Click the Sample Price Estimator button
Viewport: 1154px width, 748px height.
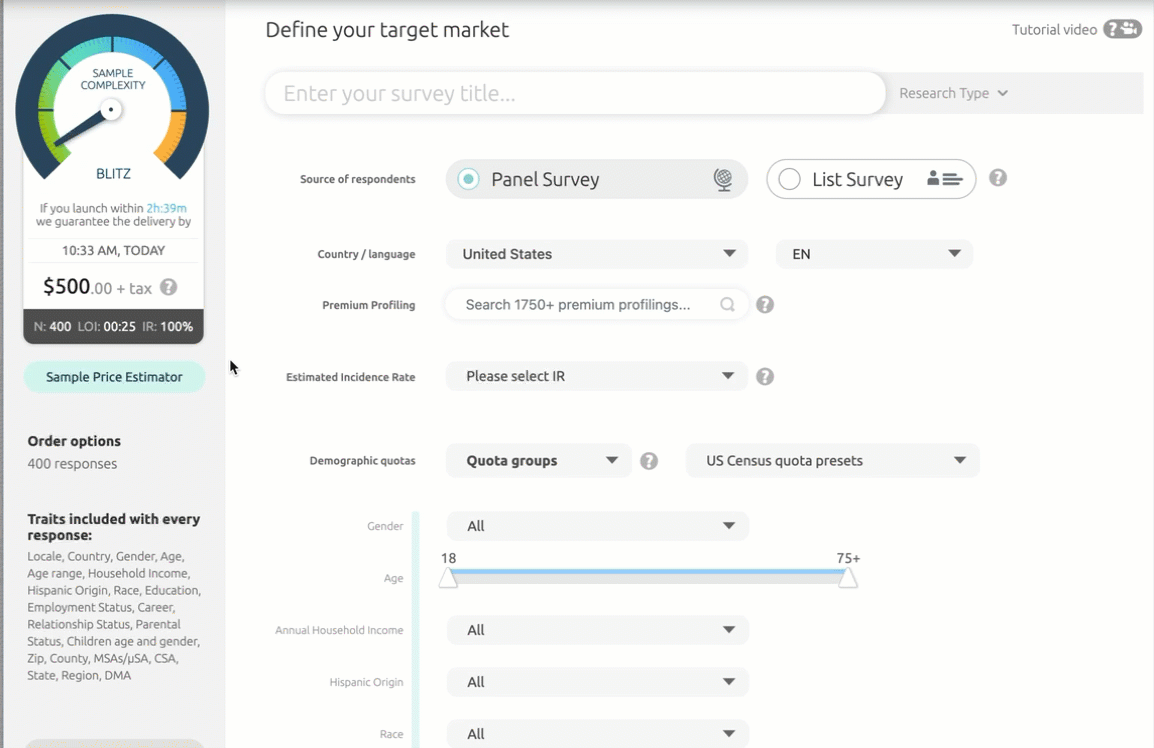pos(114,377)
